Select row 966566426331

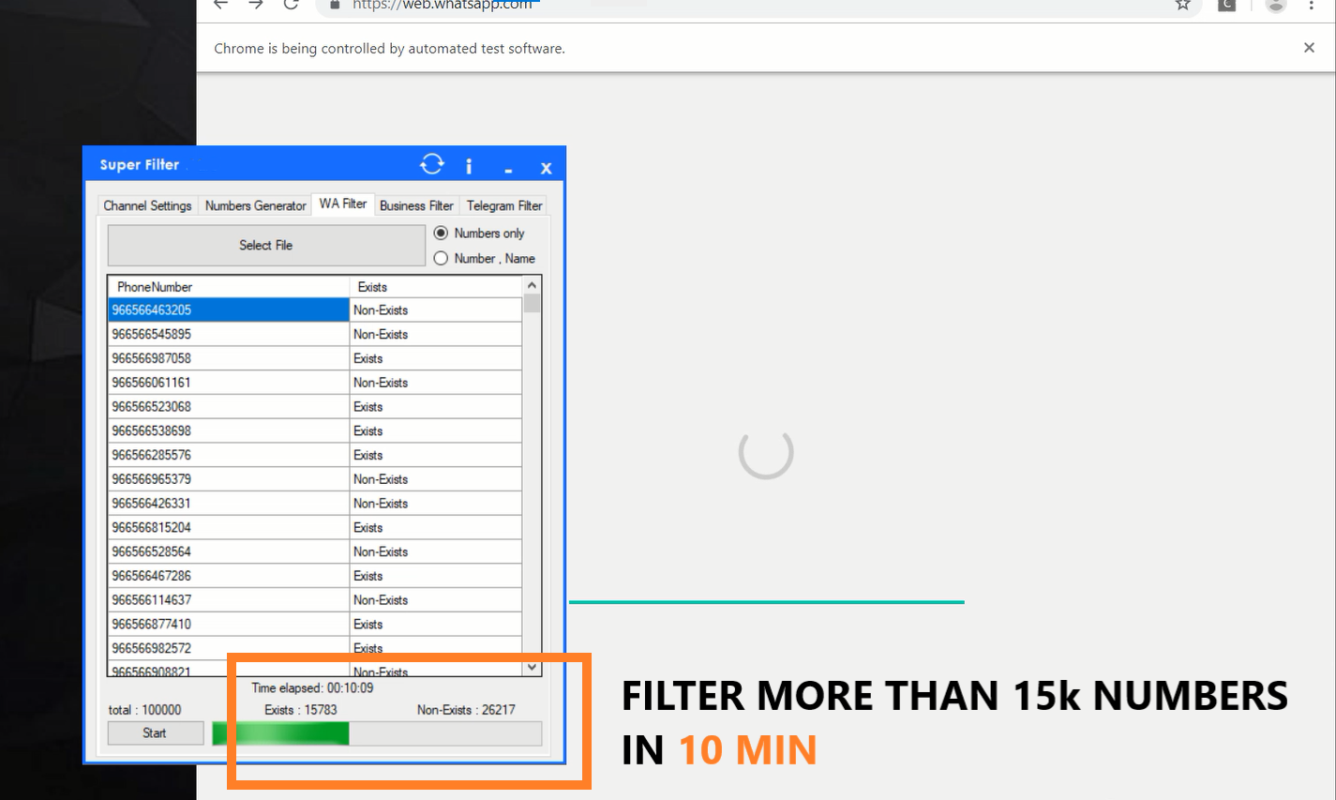click(x=315, y=503)
